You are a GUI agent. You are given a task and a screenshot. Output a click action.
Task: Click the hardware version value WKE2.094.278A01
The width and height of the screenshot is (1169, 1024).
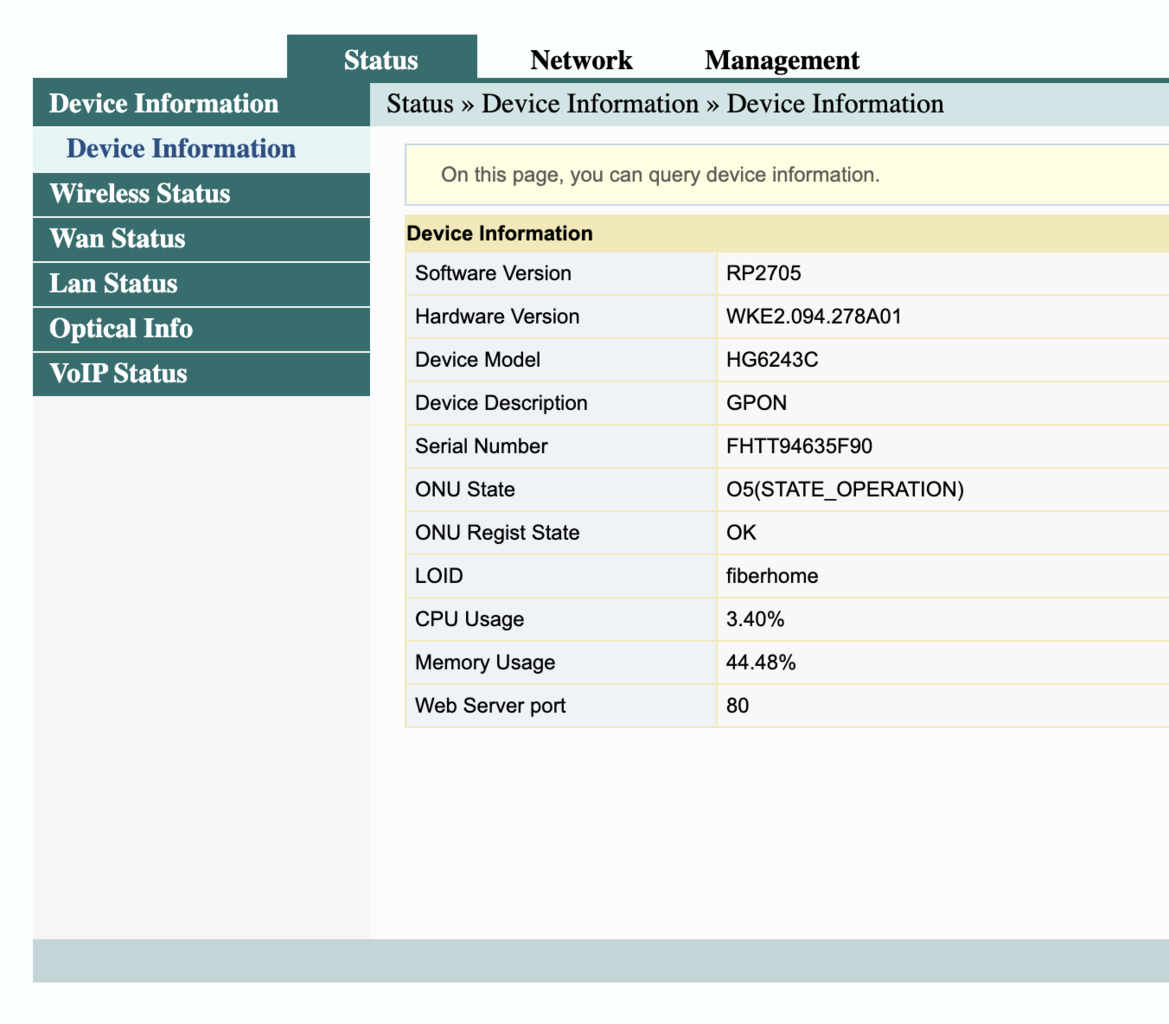click(816, 316)
